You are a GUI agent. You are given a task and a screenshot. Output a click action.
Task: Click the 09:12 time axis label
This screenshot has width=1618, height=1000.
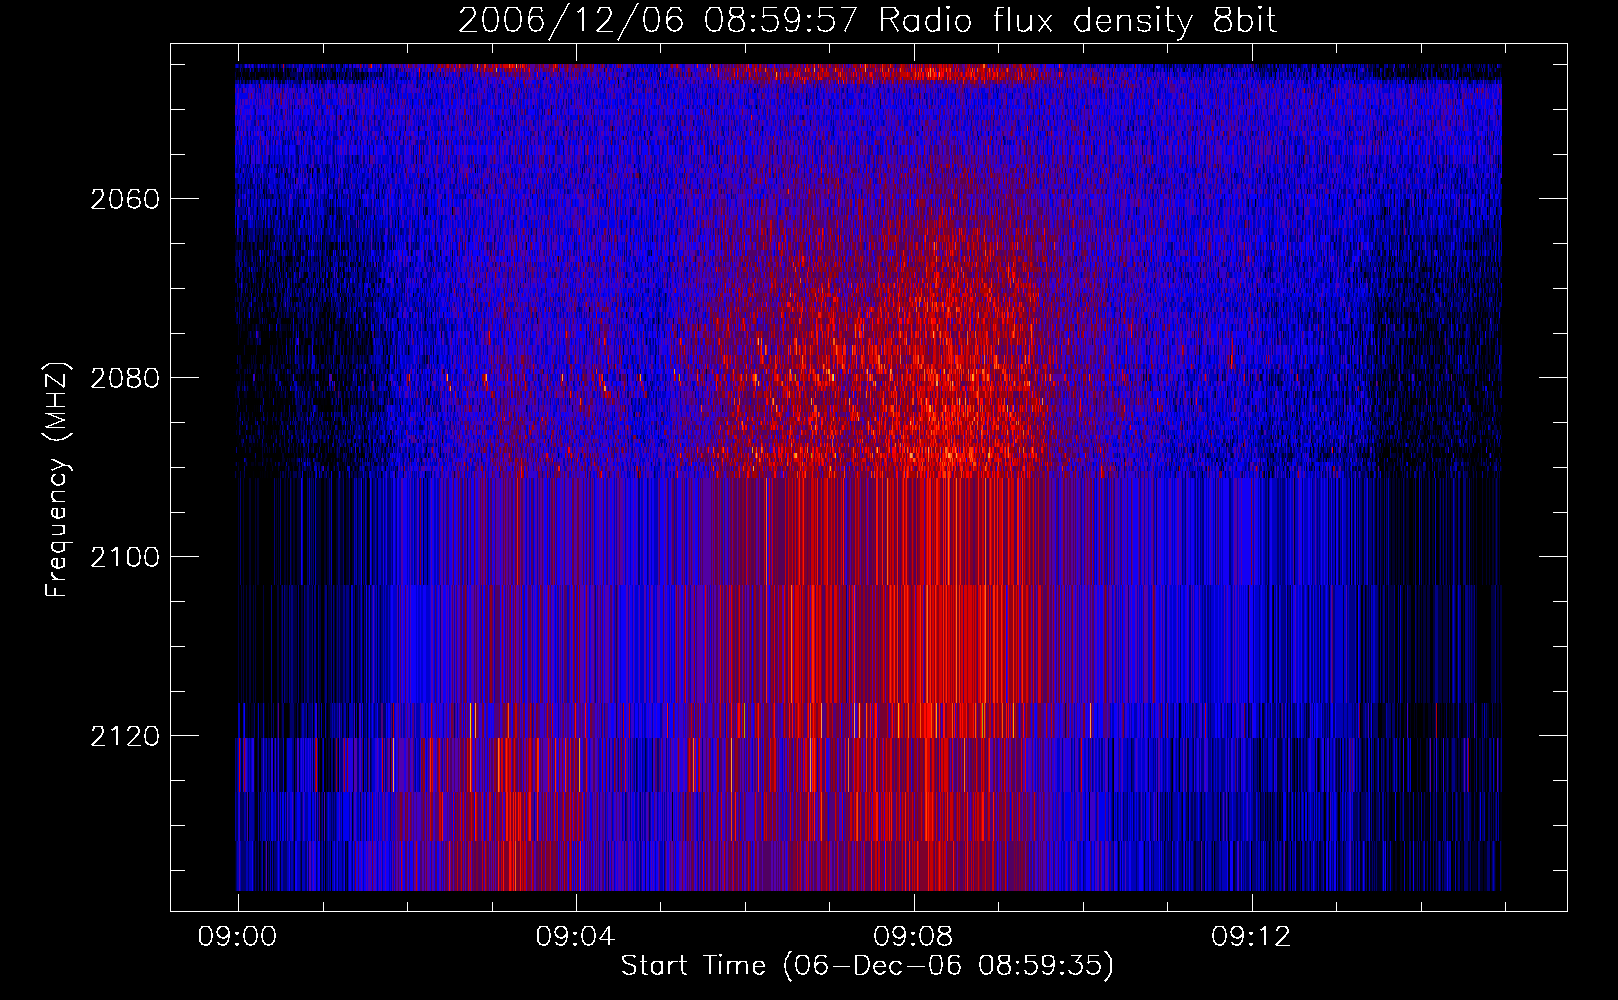1251,937
